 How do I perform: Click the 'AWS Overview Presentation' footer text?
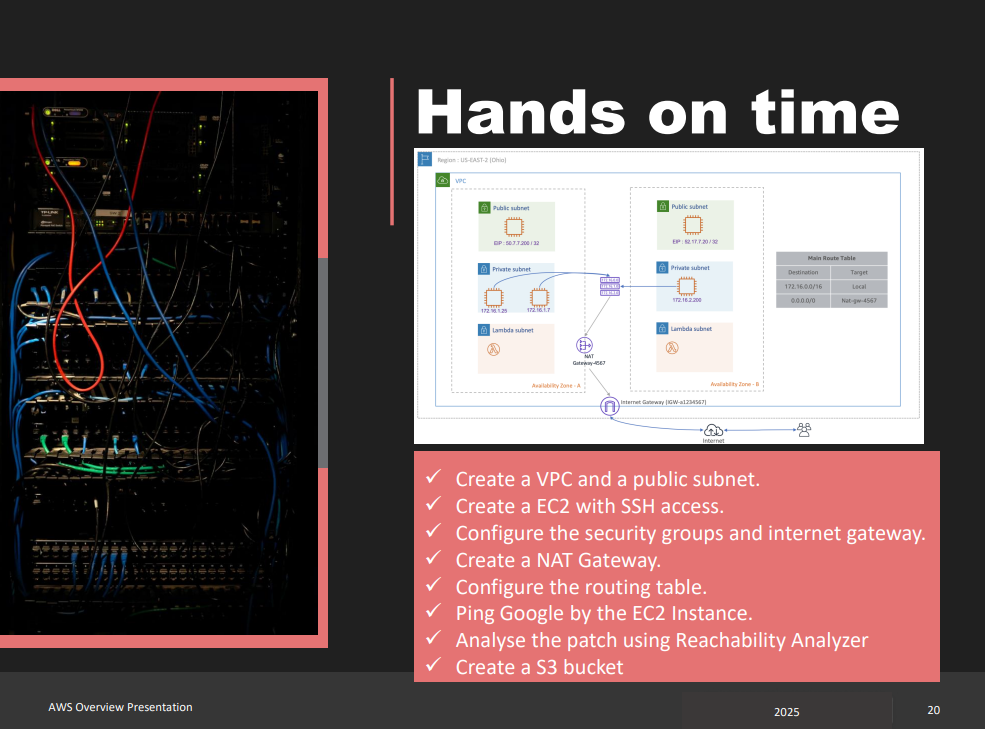[x=121, y=707]
